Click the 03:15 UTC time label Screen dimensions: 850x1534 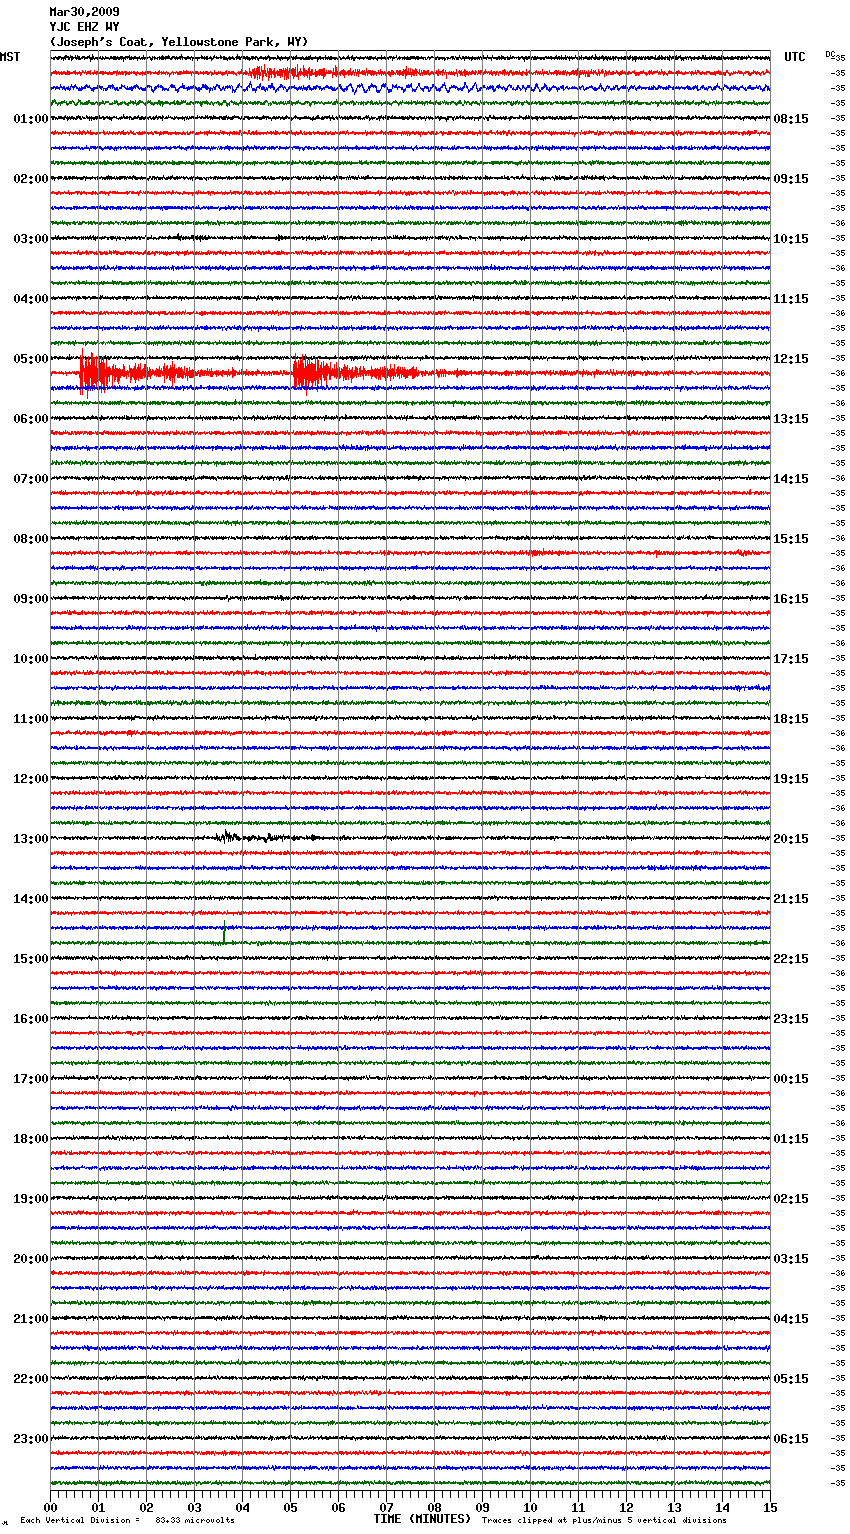[791, 1259]
